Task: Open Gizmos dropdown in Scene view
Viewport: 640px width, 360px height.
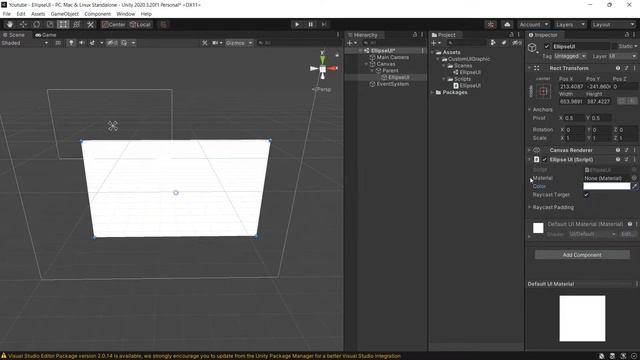Action: (239, 43)
